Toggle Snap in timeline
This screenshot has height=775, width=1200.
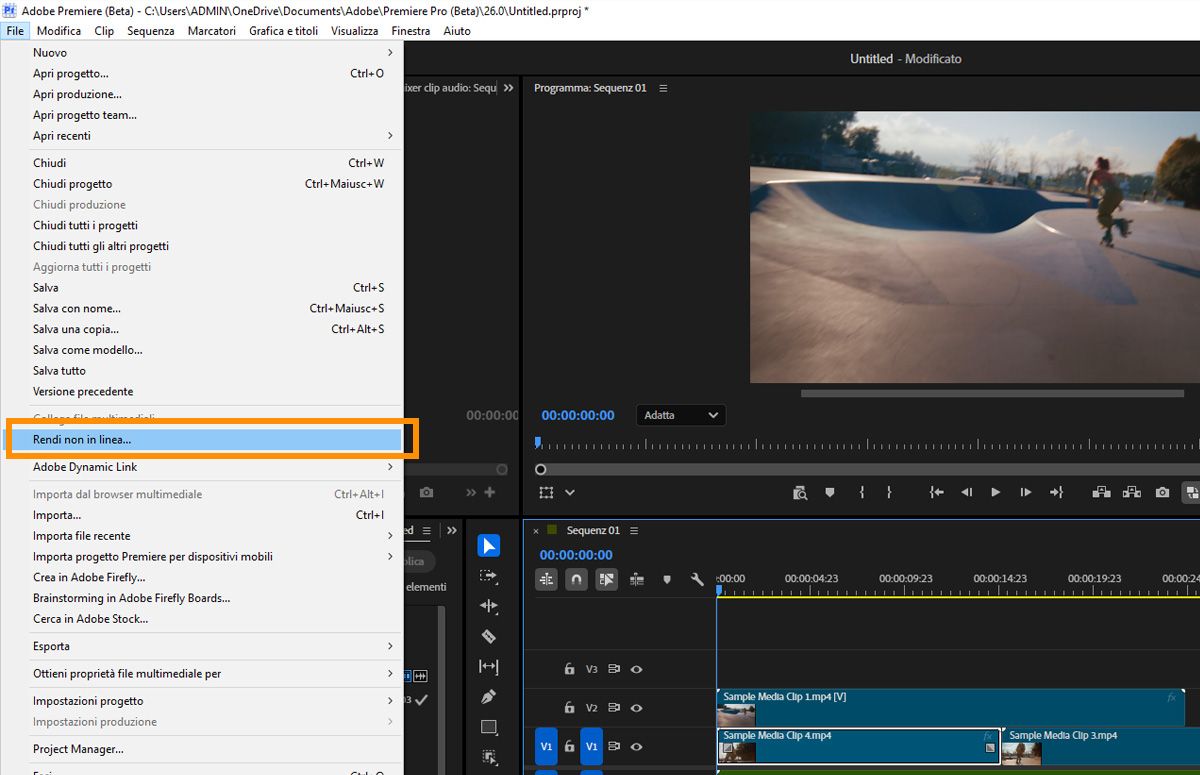[x=576, y=579]
